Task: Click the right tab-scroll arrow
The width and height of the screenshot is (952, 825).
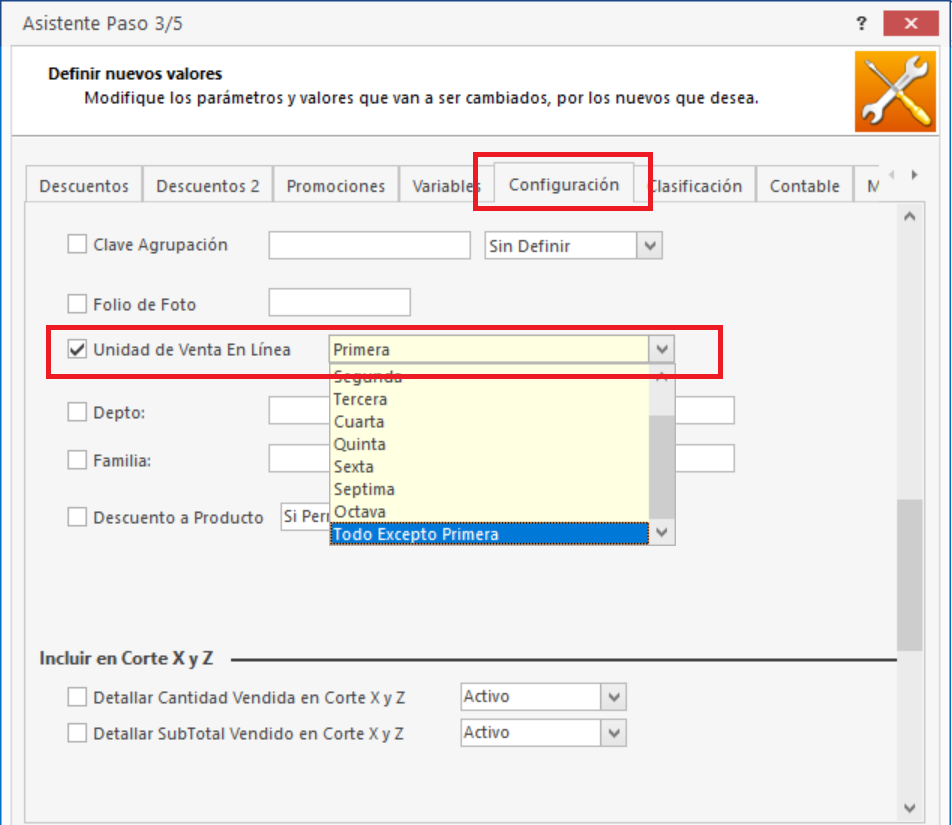Action: [914, 173]
